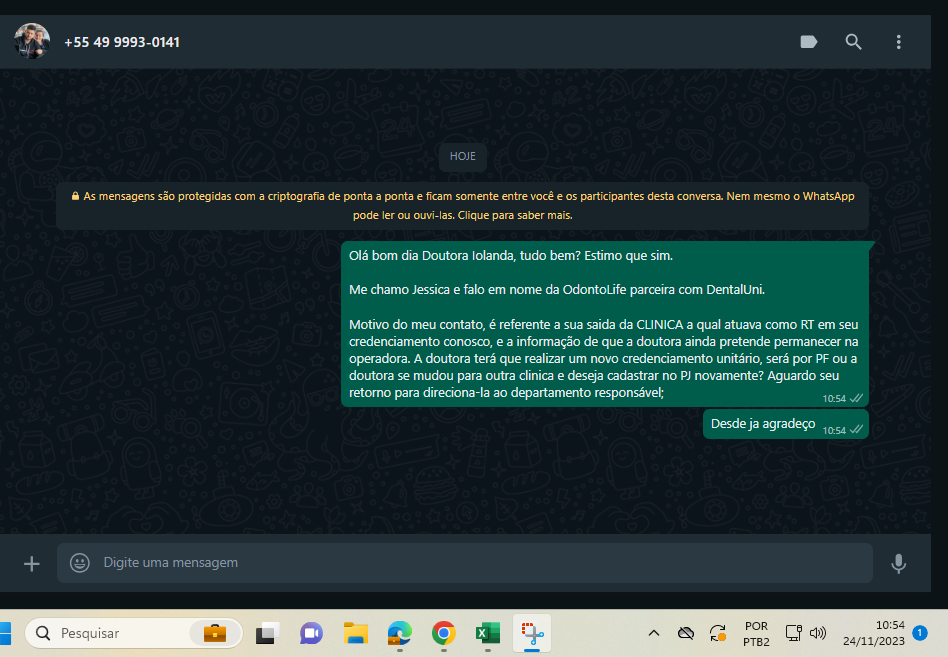
Task: Open the clock showing 10:54 24/11/2023
Action: coord(876,633)
